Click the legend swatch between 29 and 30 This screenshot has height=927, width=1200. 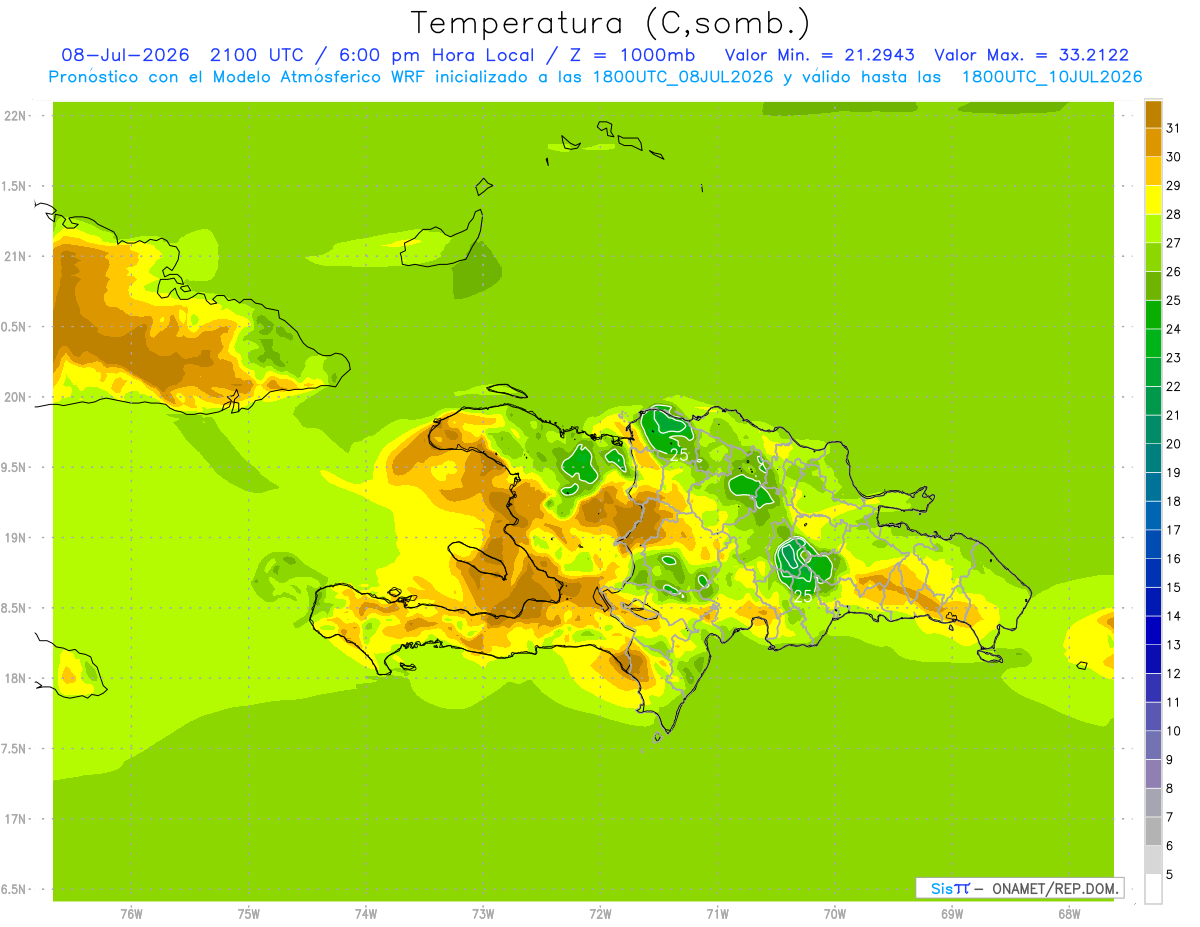[x=1153, y=171]
